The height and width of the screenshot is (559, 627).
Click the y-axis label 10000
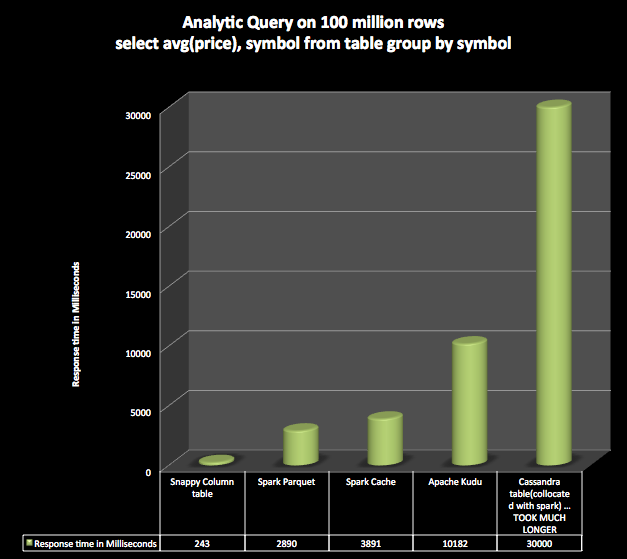pos(138,353)
